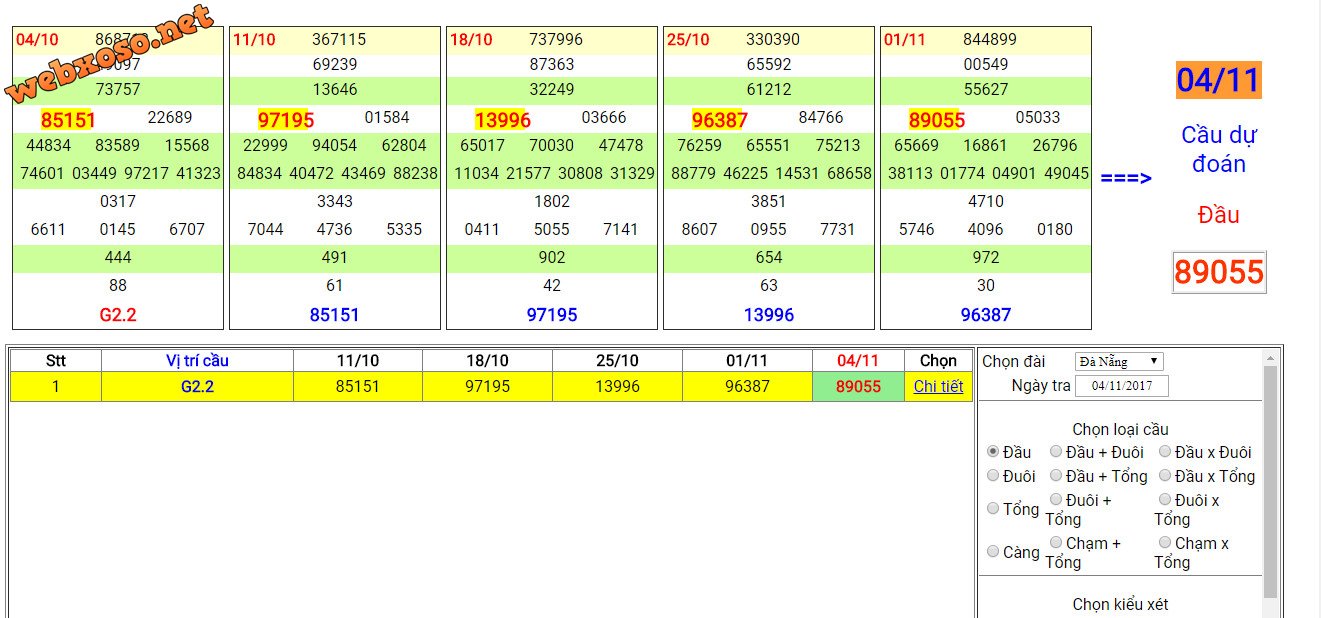Click the G2.2 position cell in table

(197, 386)
